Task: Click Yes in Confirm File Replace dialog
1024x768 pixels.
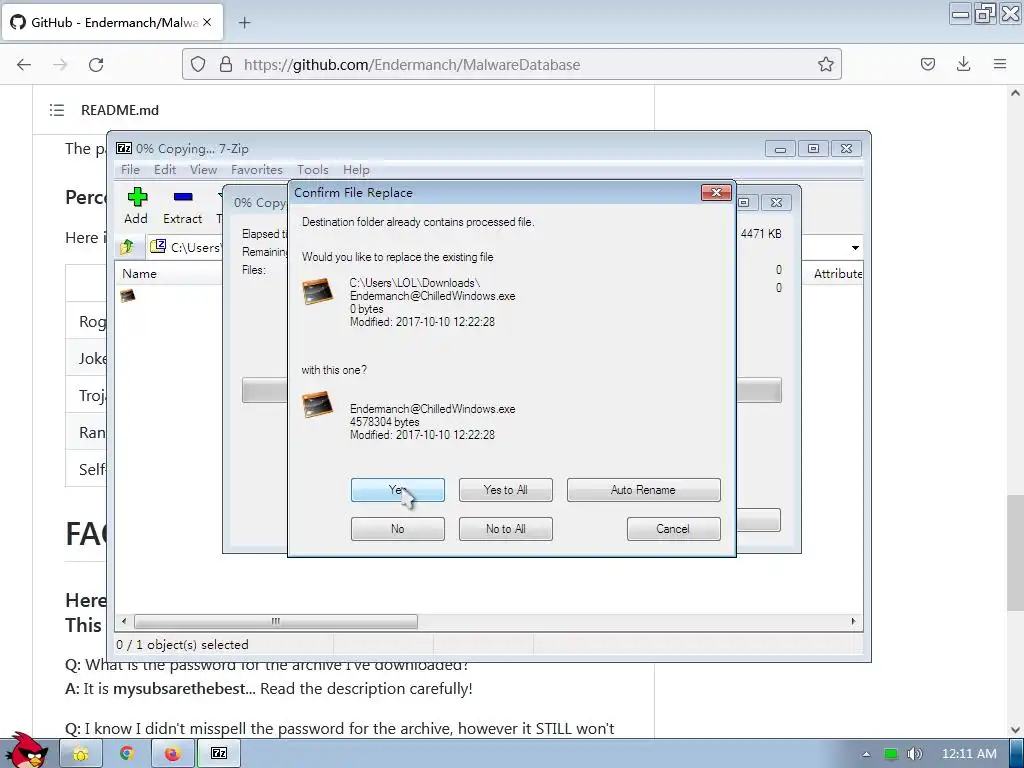Action: click(397, 490)
